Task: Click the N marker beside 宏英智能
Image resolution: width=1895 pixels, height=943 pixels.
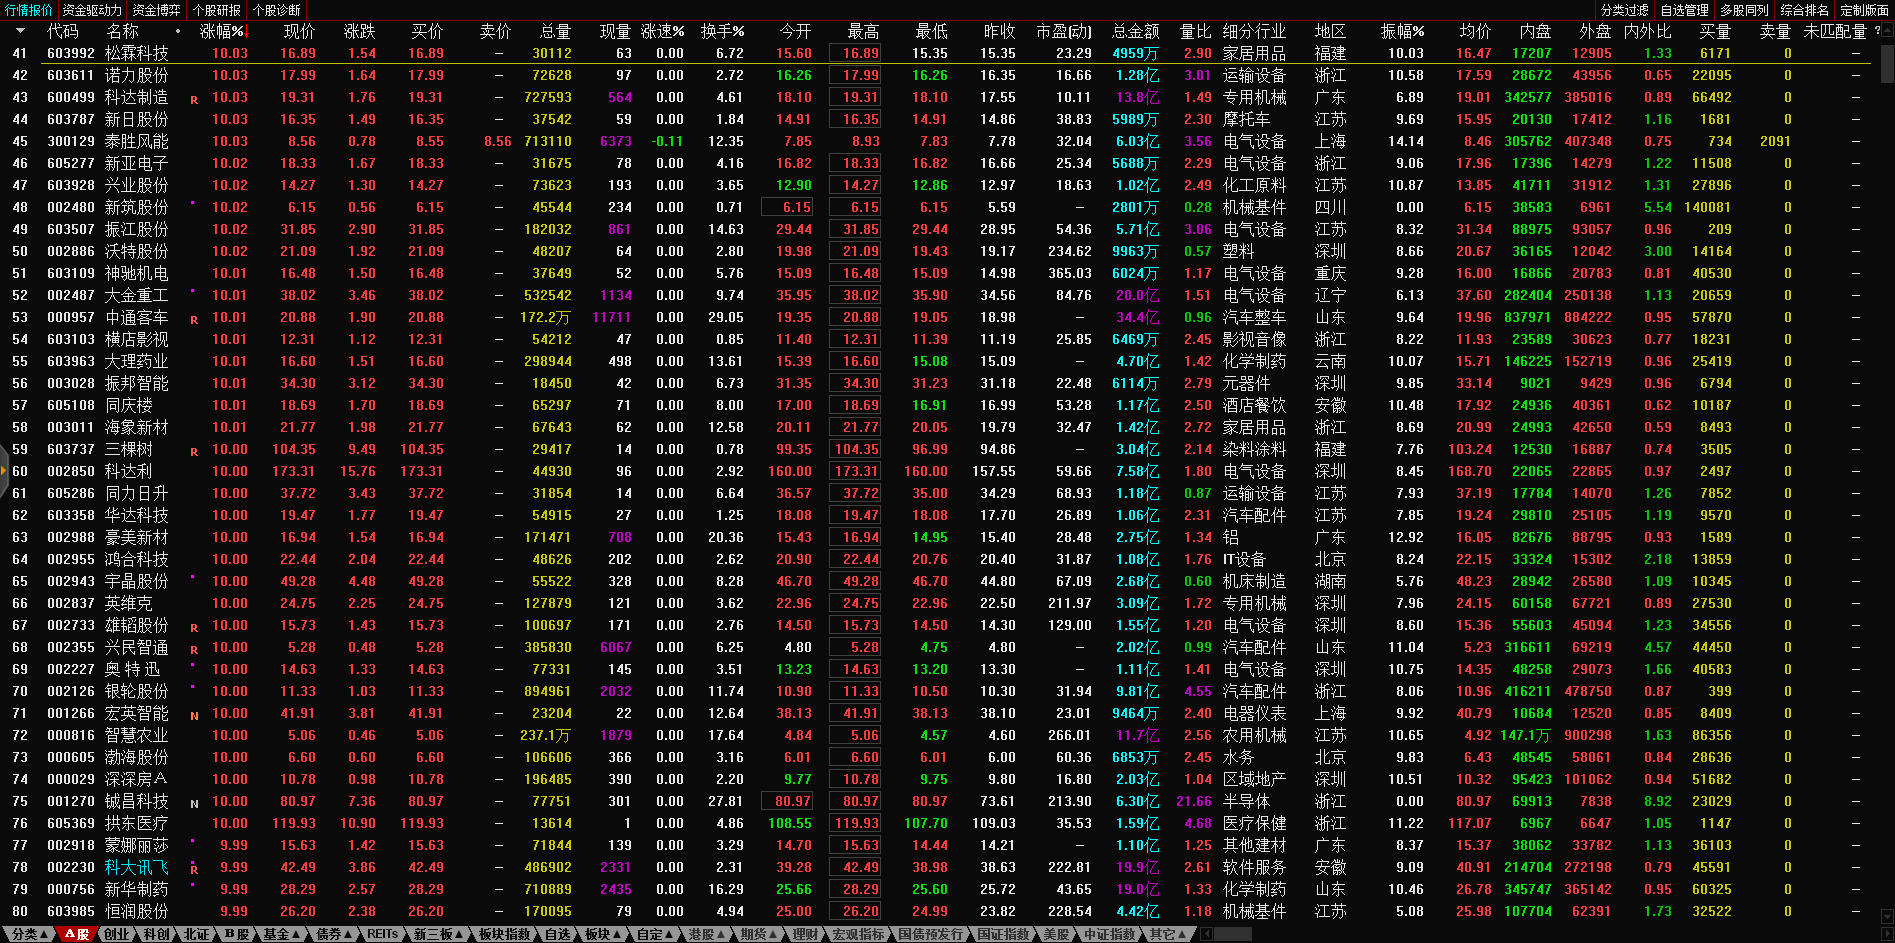Action: 194,715
